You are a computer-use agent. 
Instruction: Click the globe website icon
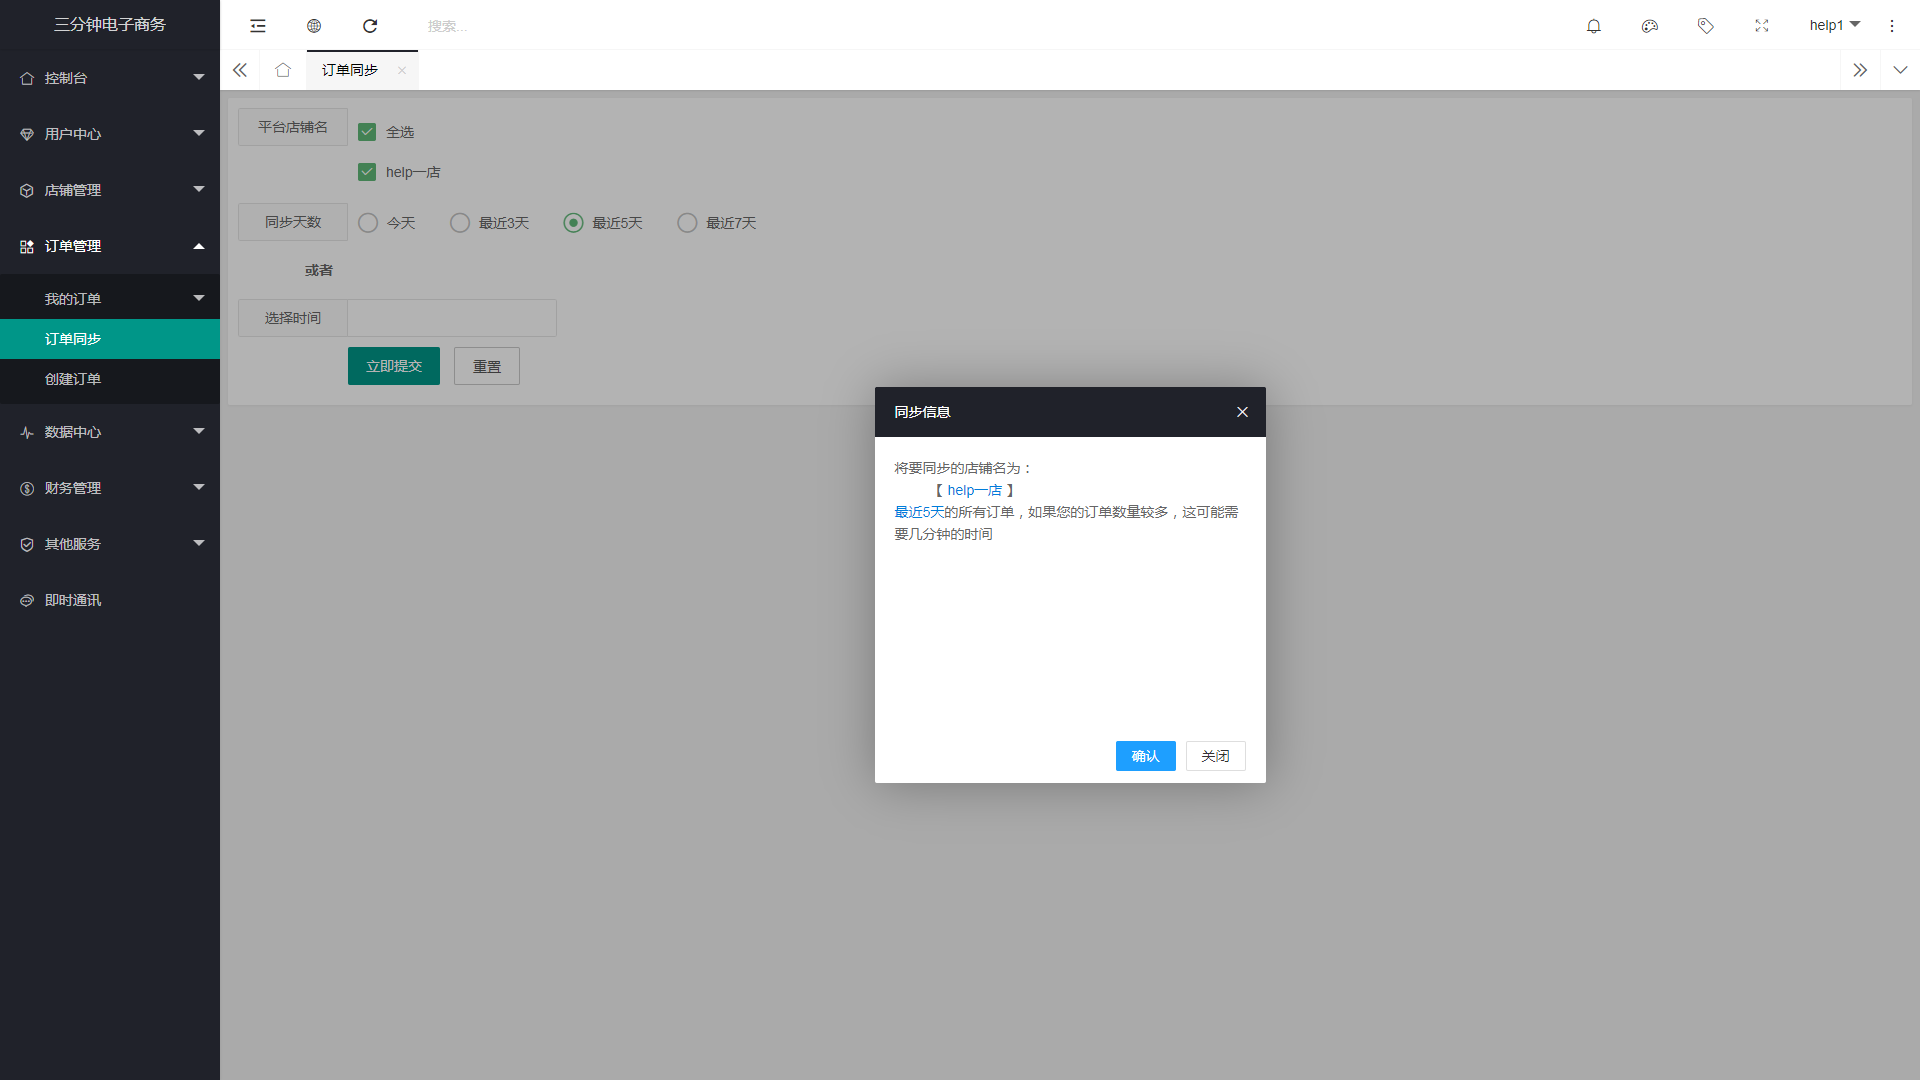pos(314,26)
